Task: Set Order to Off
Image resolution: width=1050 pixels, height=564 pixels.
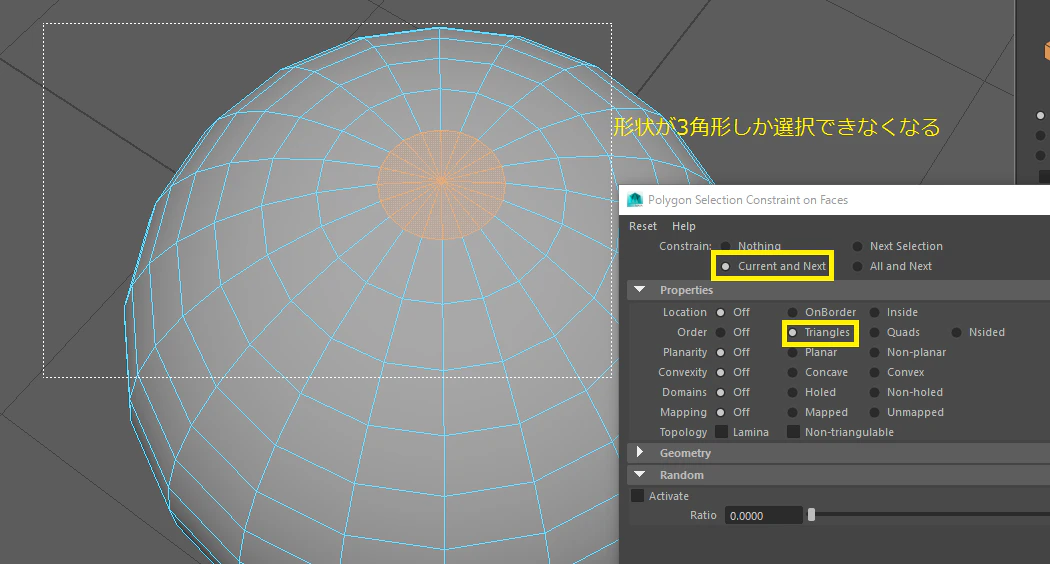Action: [721, 332]
